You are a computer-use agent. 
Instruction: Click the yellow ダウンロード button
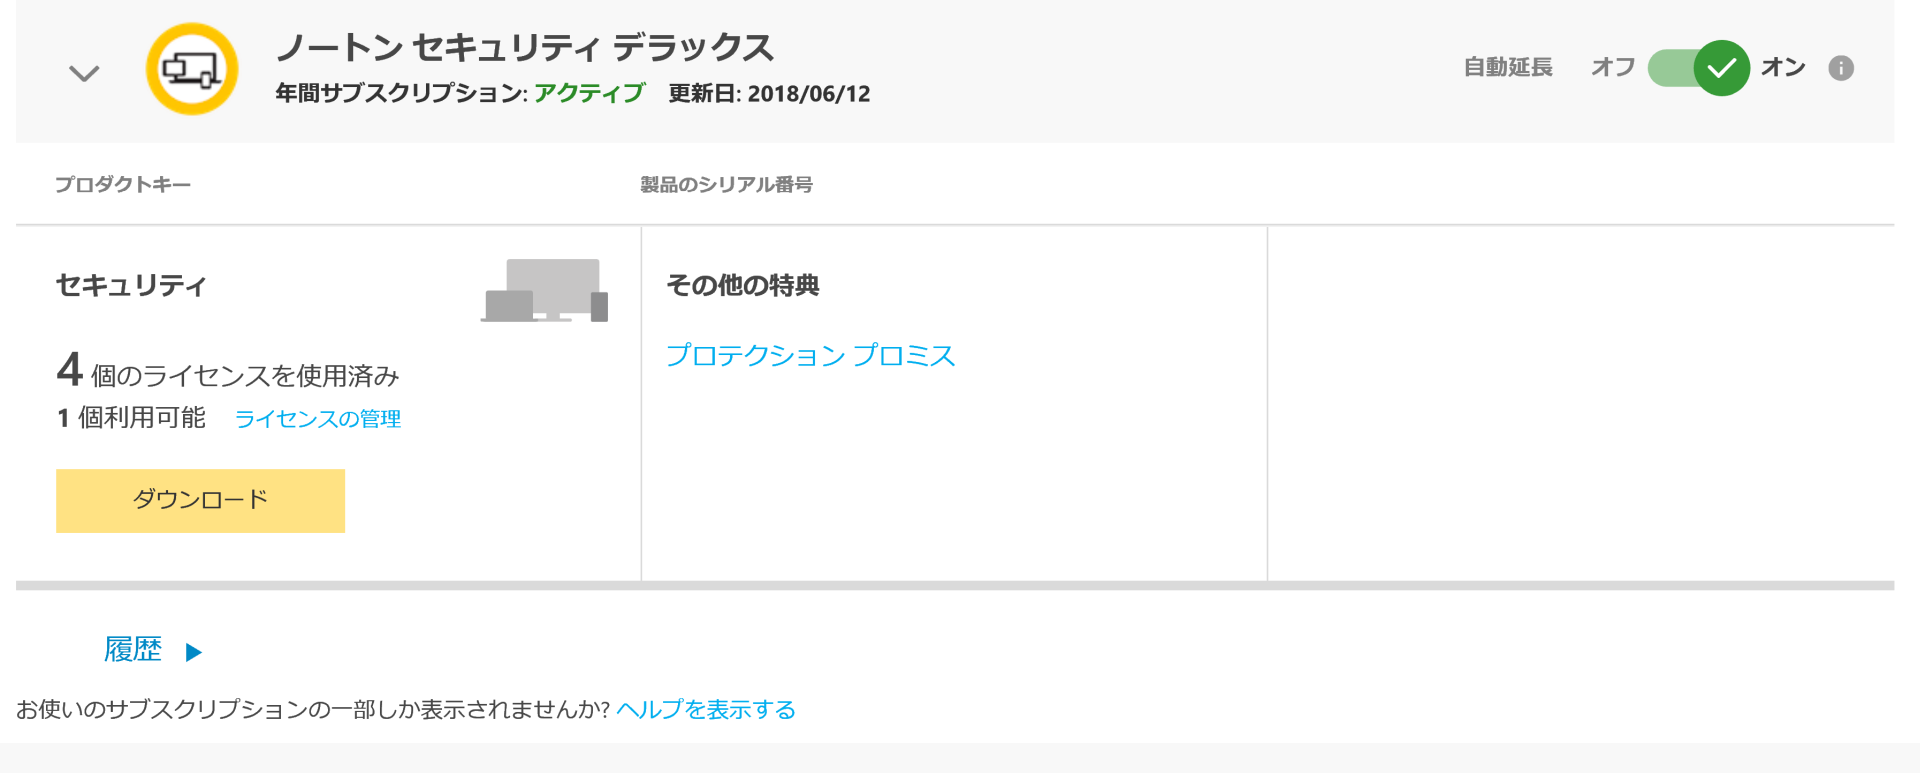pyautogui.click(x=200, y=500)
